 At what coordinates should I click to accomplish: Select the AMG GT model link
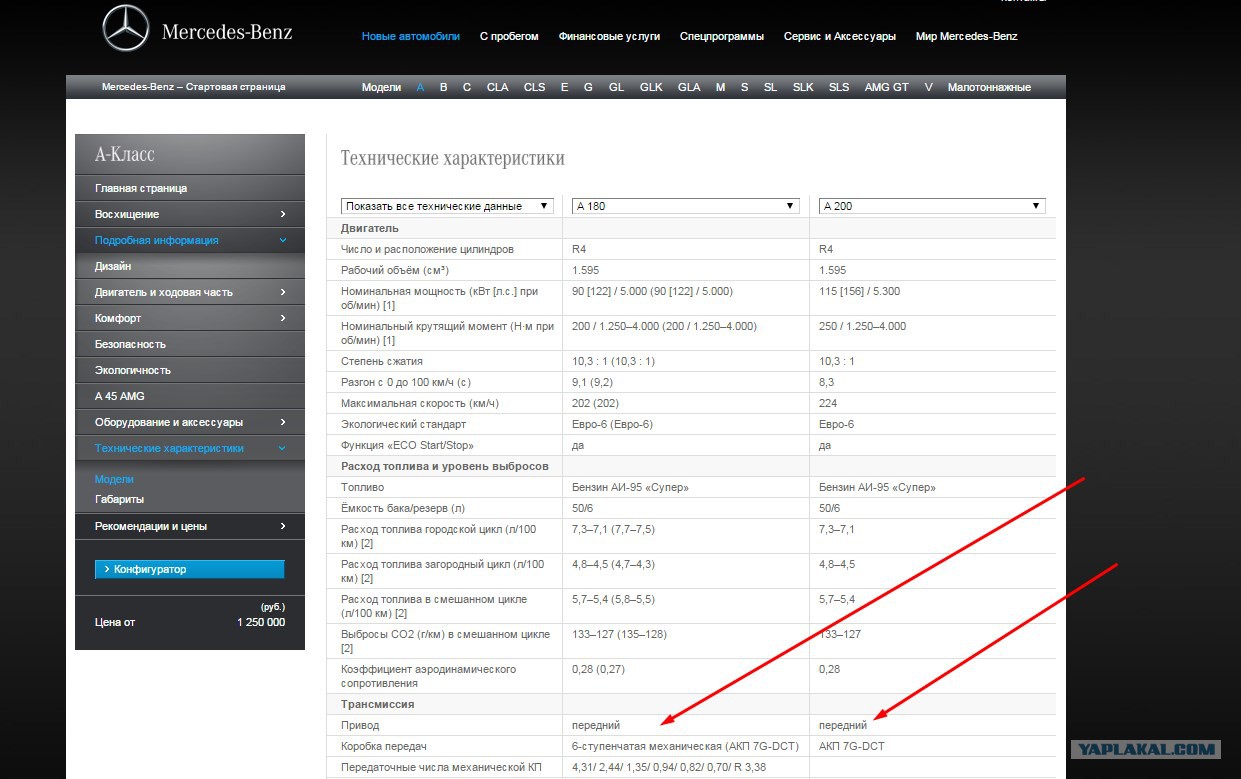coord(886,87)
